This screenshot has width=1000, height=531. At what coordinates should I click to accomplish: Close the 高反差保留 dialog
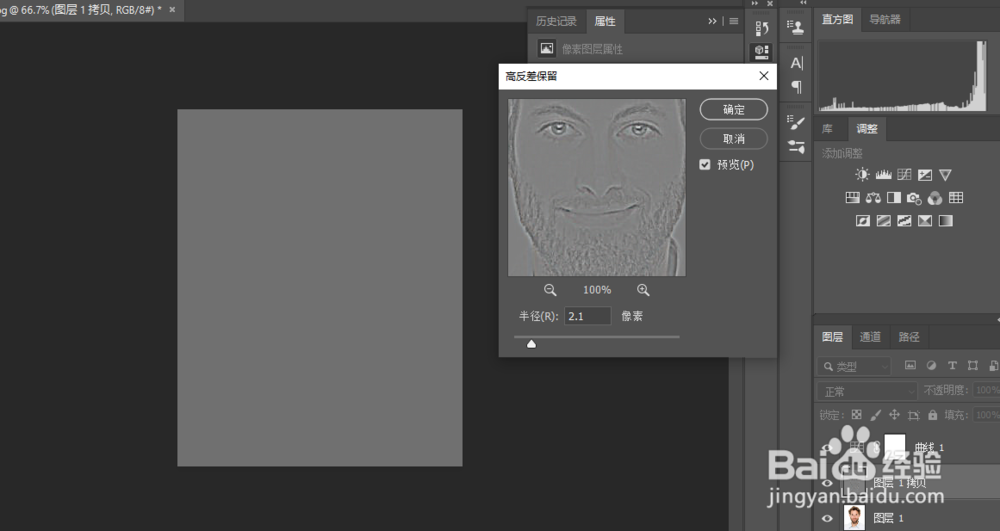pyautogui.click(x=764, y=76)
